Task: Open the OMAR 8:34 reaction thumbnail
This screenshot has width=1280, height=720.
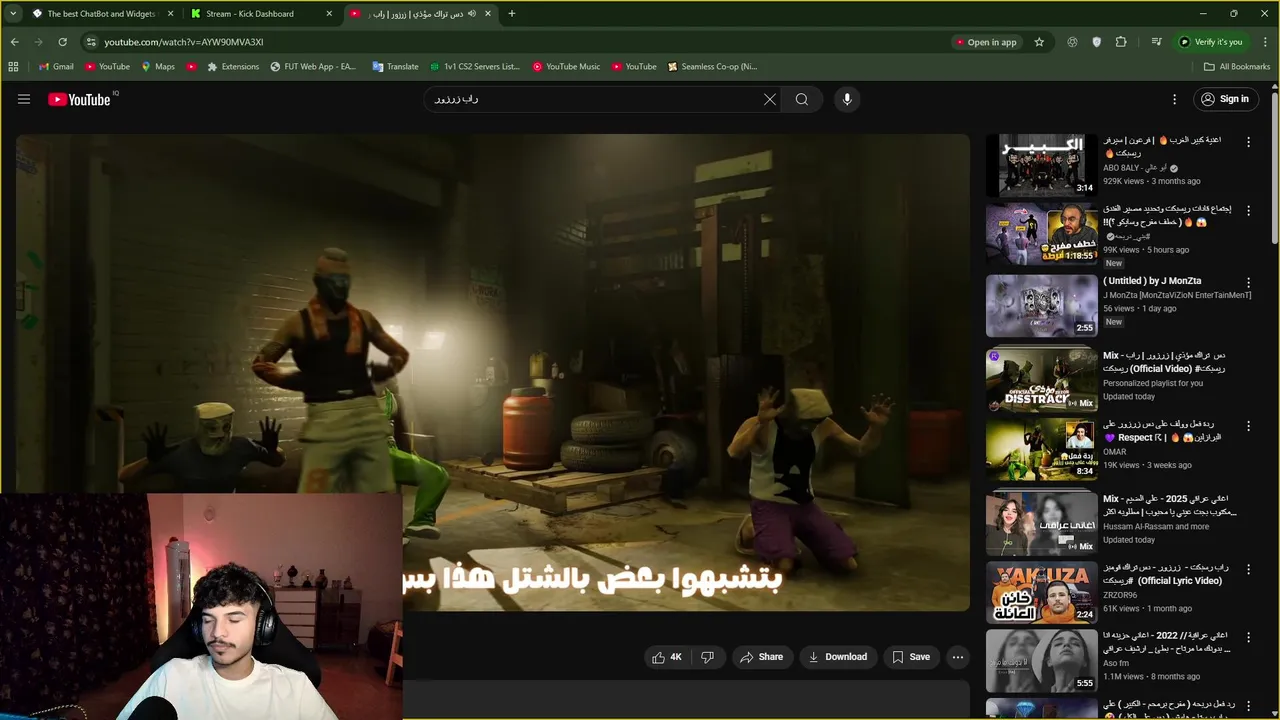Action: pyautogui.click(x=1041, y=449)
